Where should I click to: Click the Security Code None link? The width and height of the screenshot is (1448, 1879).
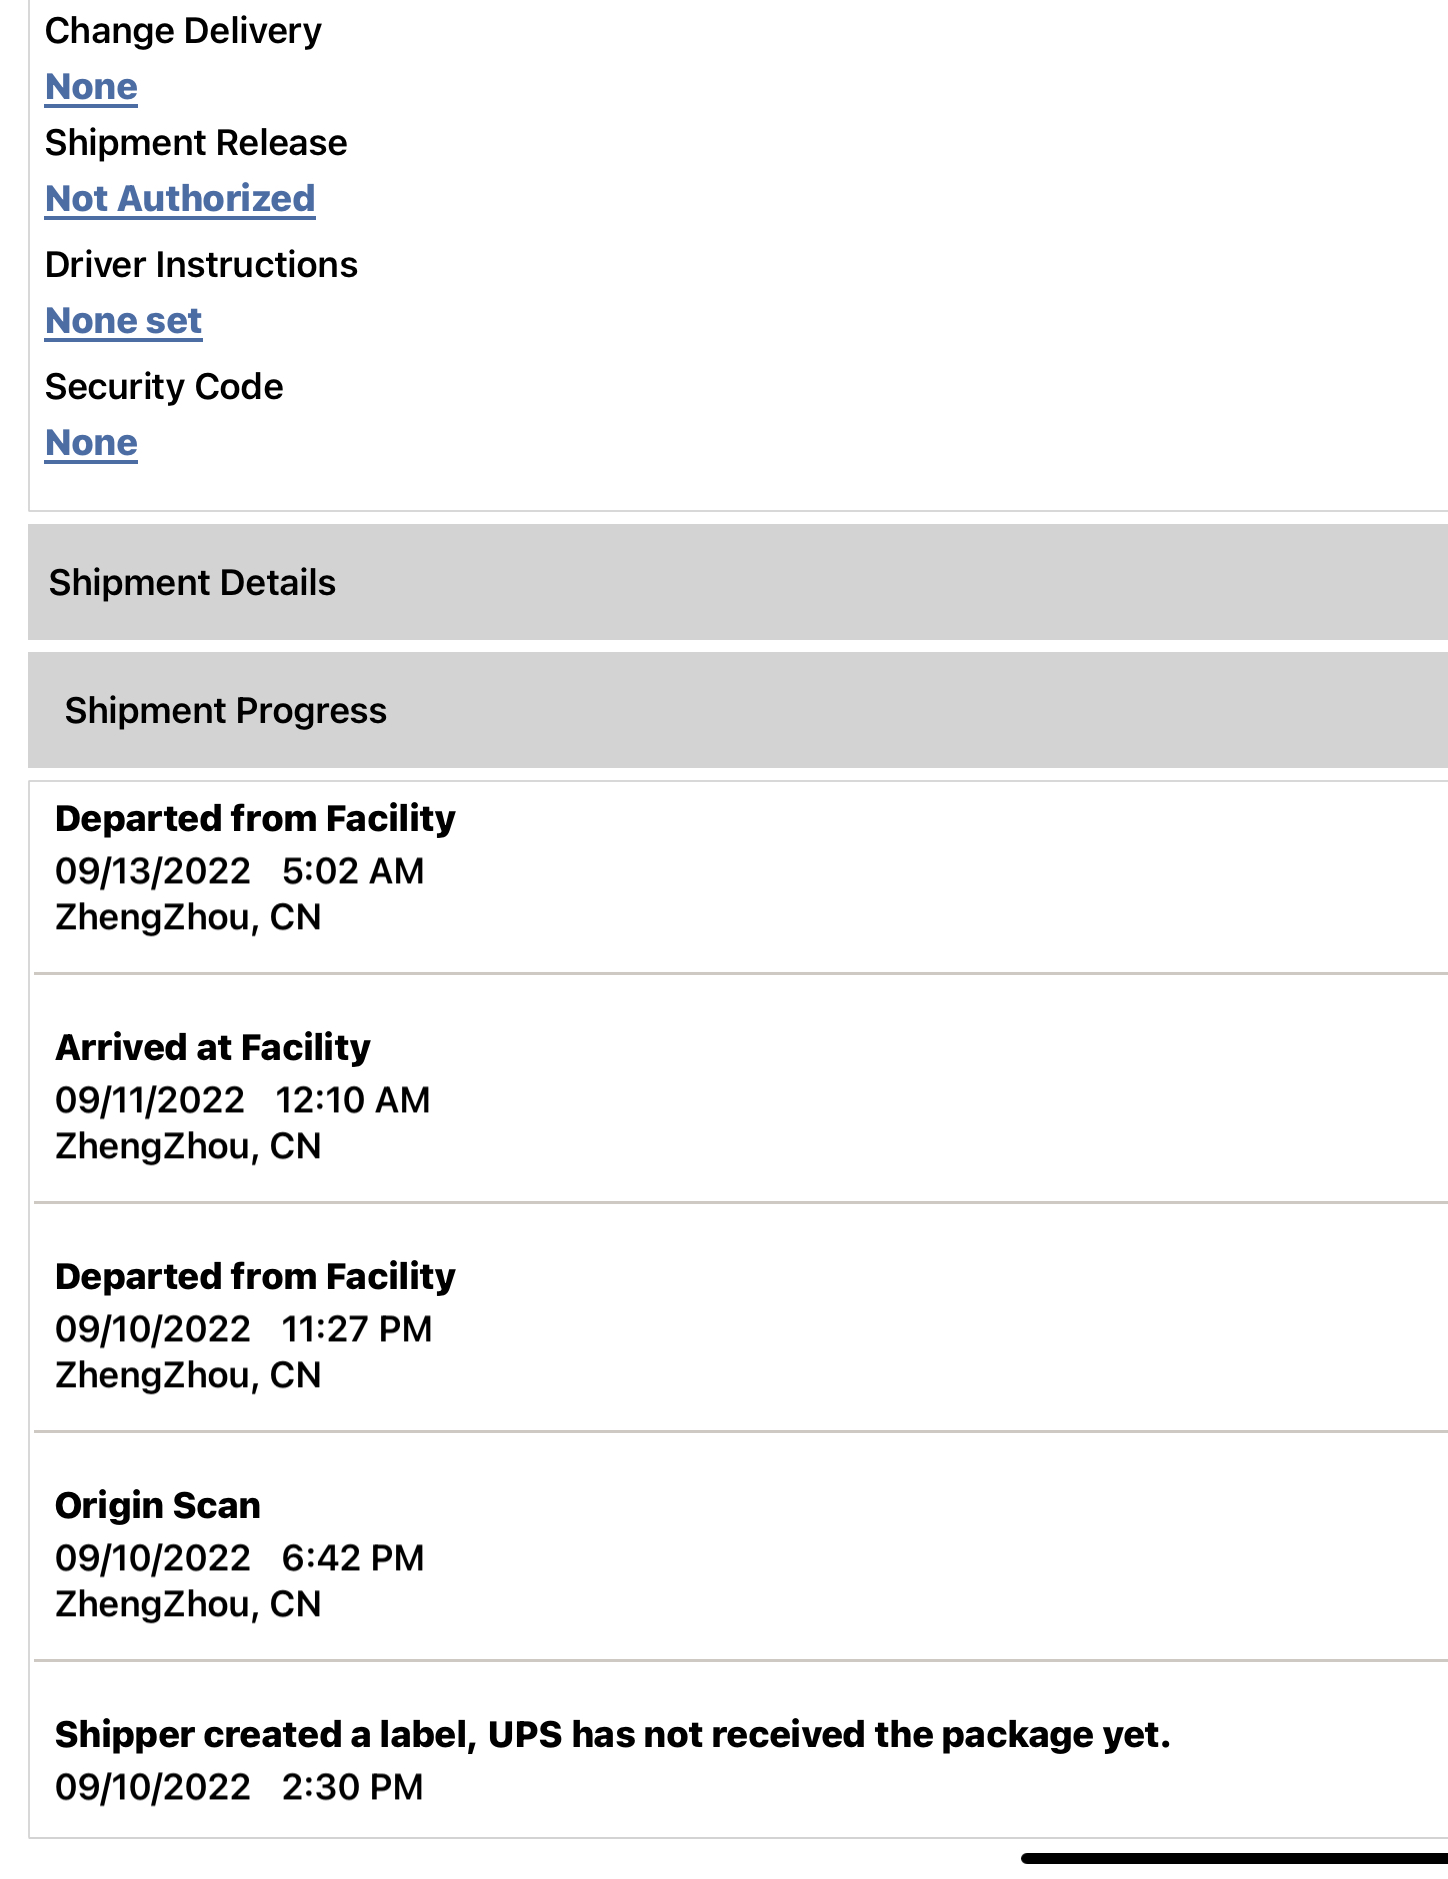click(91, 443)
